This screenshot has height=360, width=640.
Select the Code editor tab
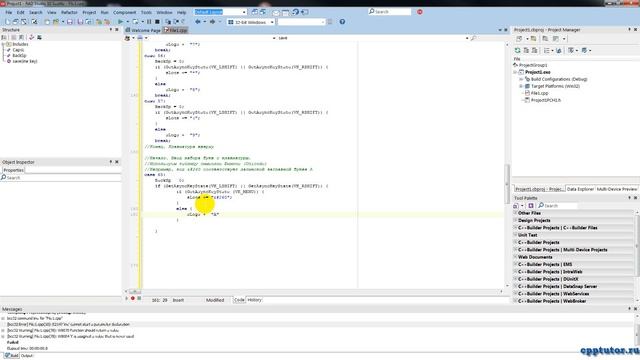(x=239, y=300)
